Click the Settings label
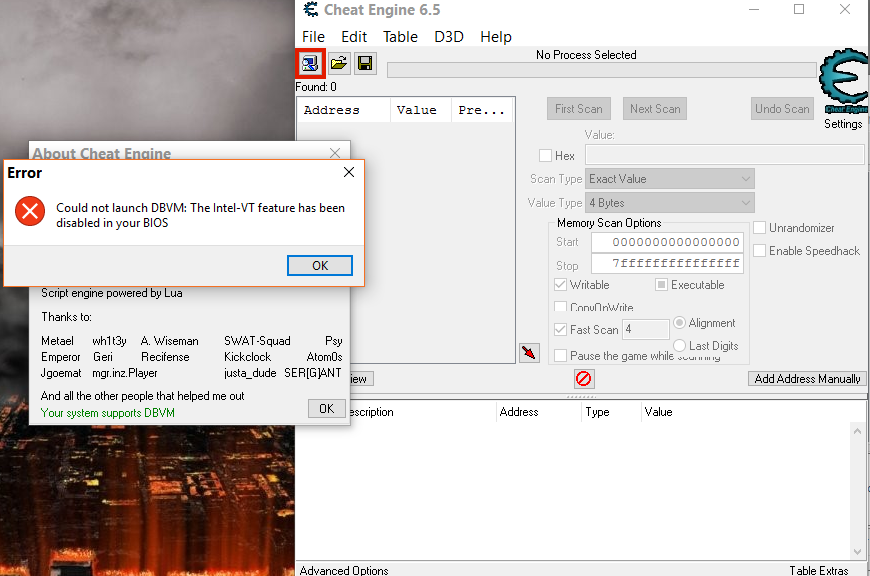870x576 pixels. point(843,124)
